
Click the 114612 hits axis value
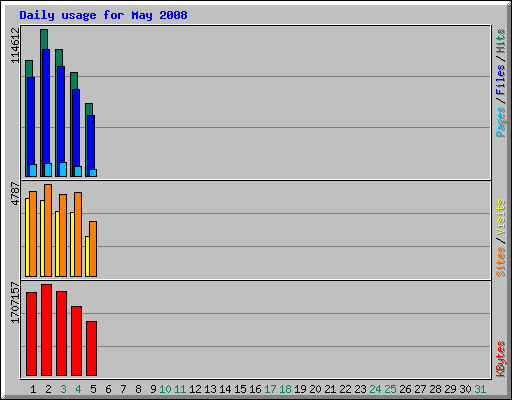tap(15, 45)
